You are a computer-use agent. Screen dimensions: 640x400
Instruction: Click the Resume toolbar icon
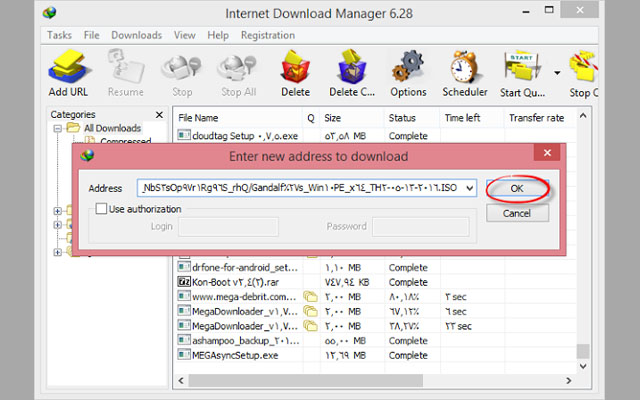point(126,65)
